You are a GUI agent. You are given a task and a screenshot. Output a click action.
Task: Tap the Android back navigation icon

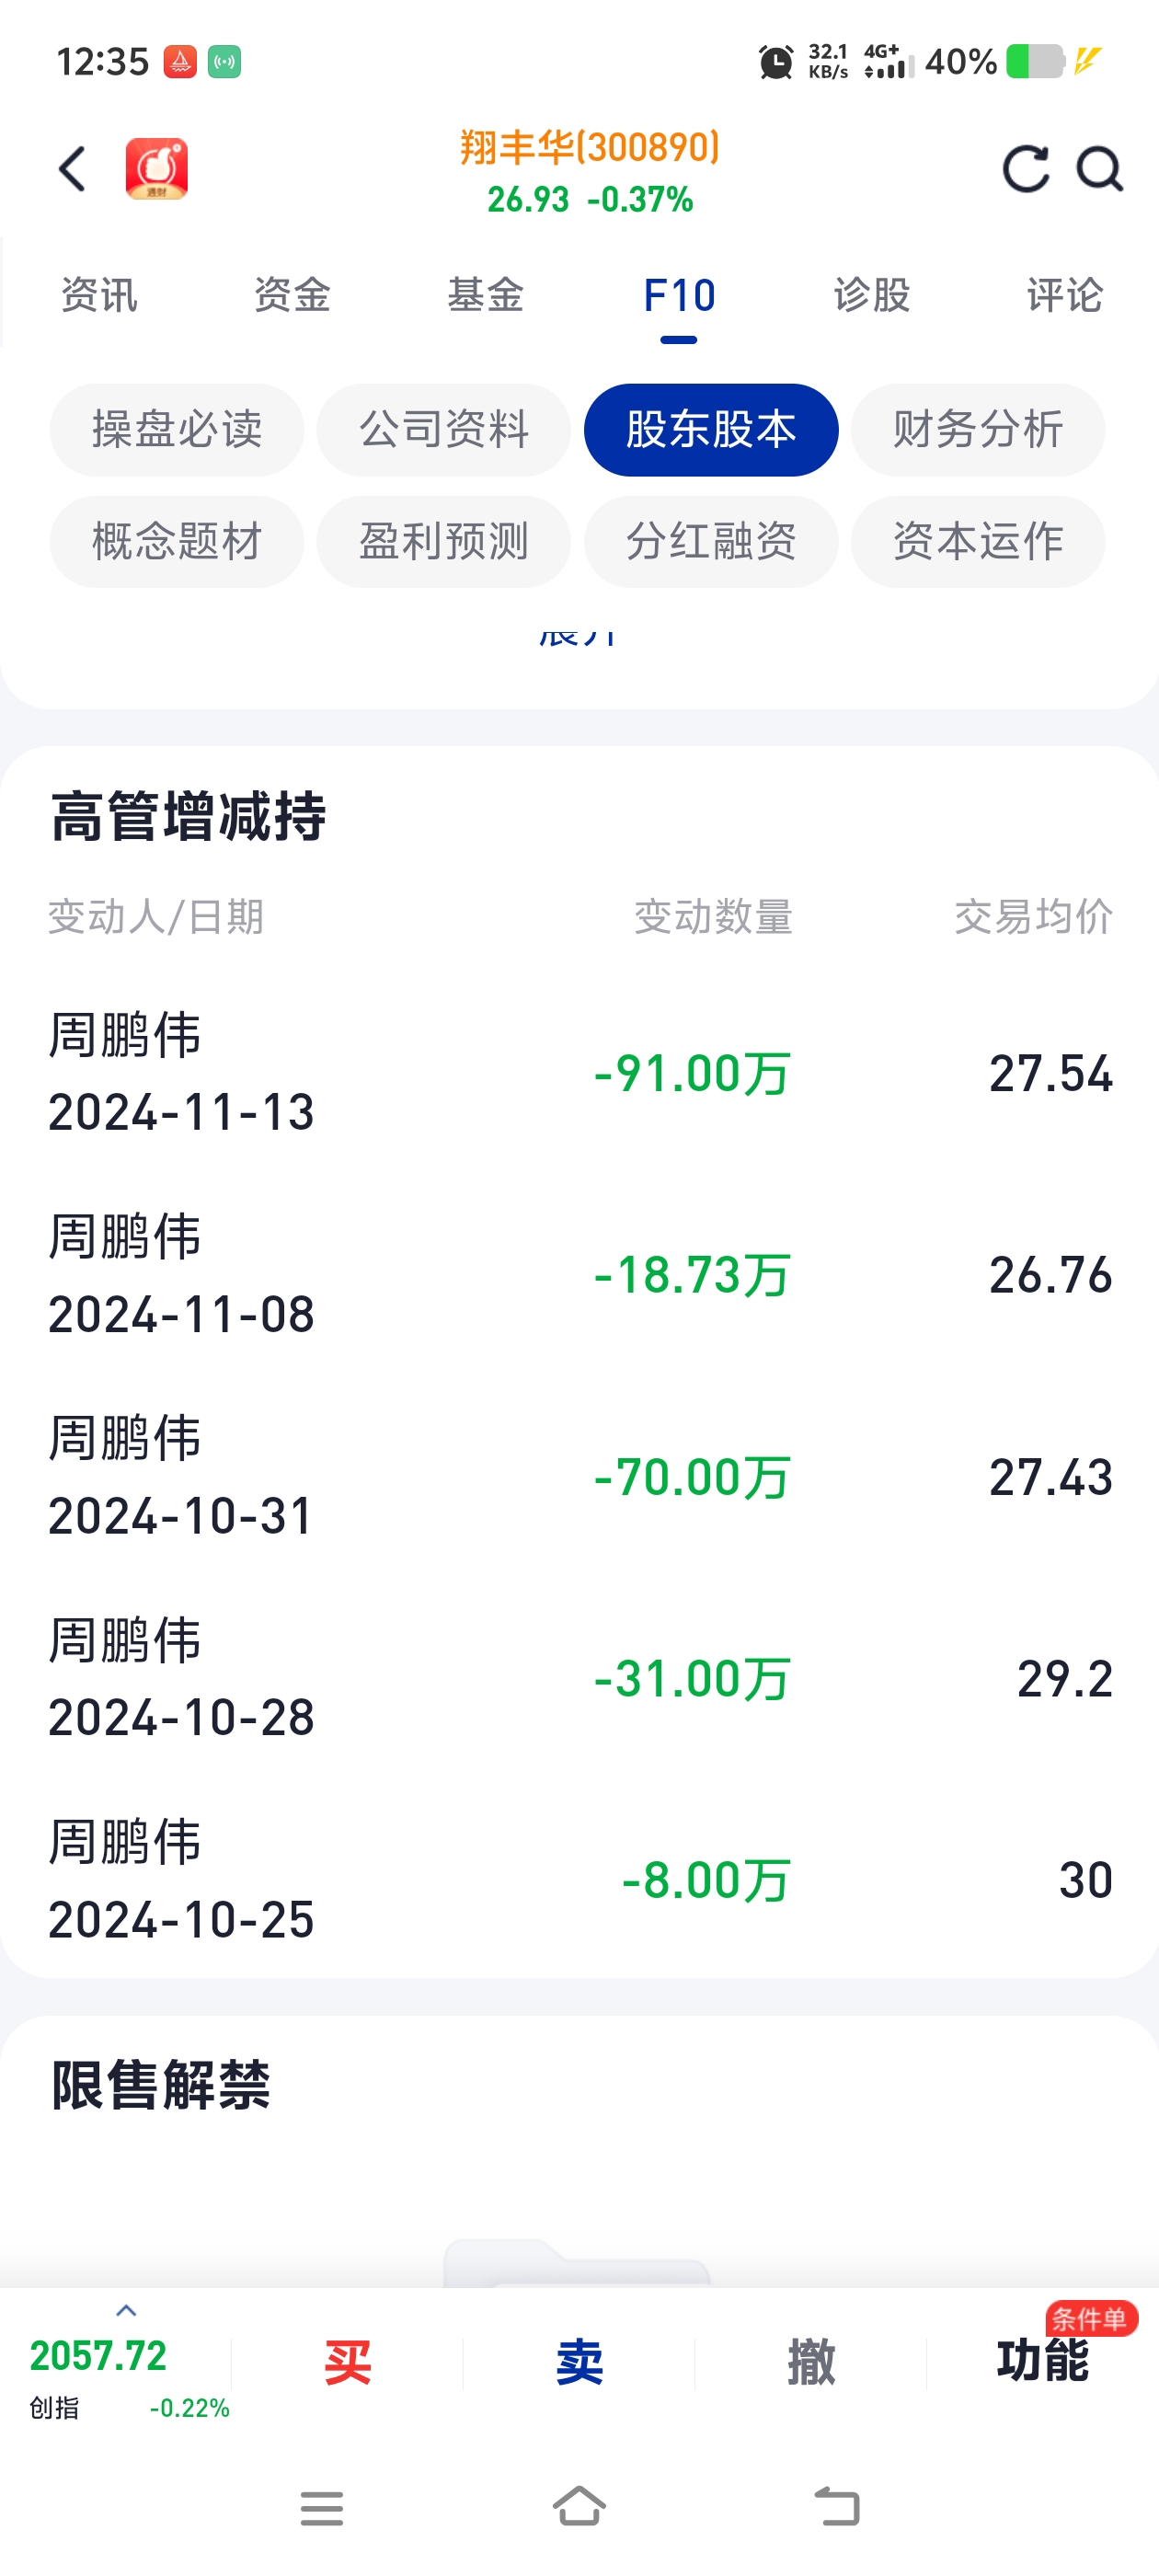coord(837,2506)
